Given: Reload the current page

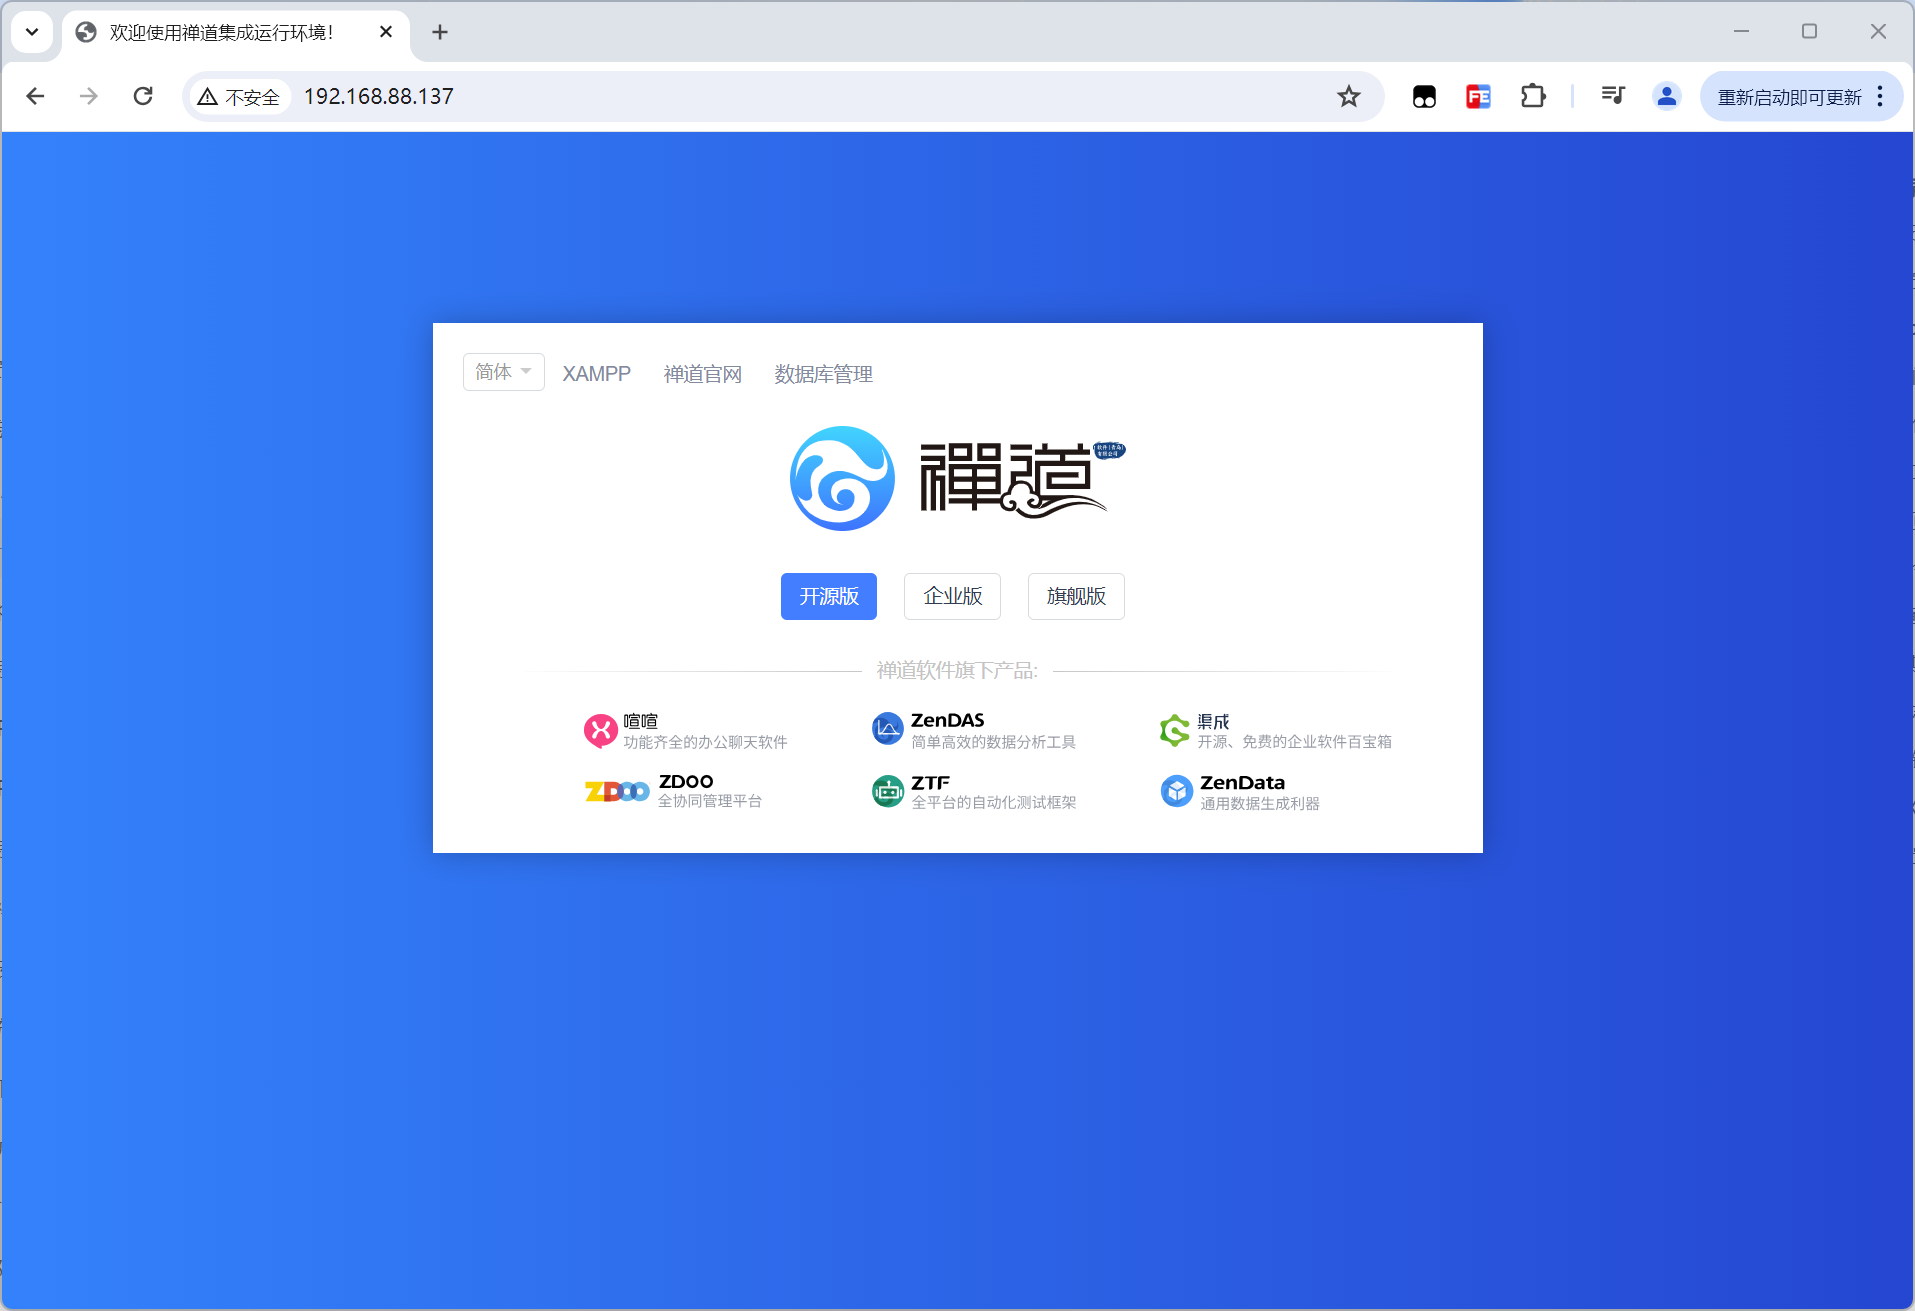Looking at the screenshot, I should 143,96.
